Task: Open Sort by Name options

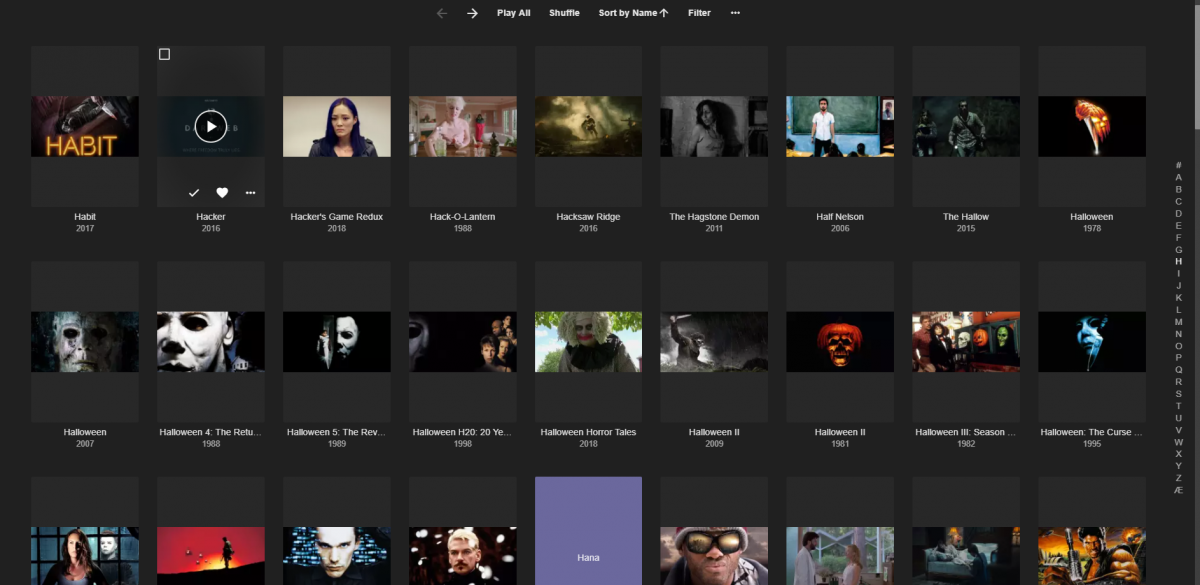Action: pyautogui.click(x=633, y=13)
